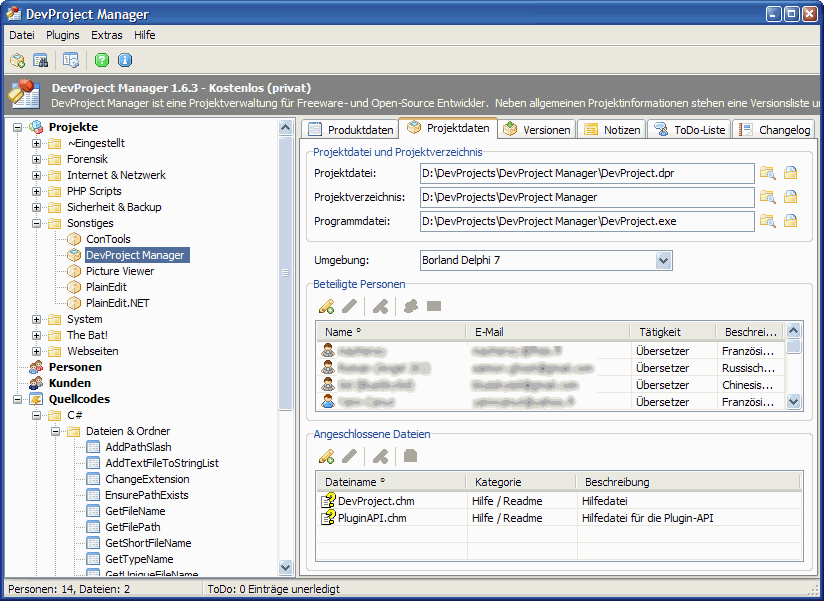Switch to the Versionen tab
This screenshot has height=601, width=824.
(537, 130)
